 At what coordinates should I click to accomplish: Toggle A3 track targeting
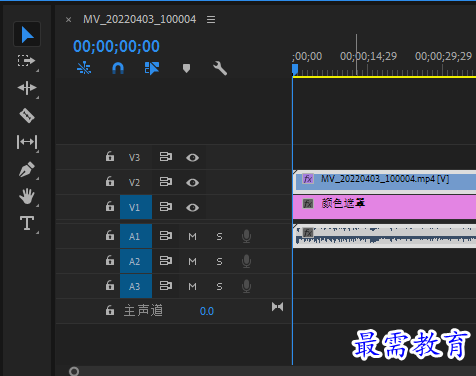coord(136,286)
